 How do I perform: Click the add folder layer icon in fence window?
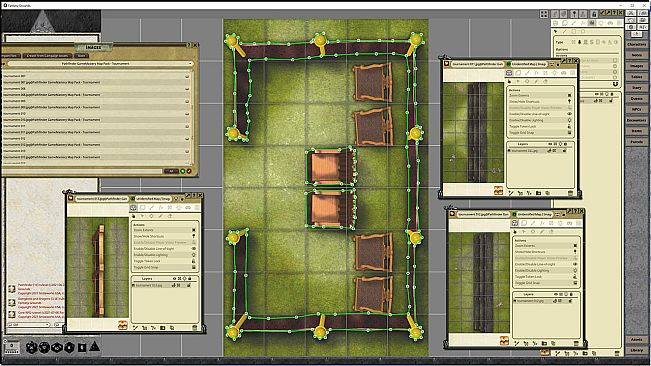pos(163,328)
